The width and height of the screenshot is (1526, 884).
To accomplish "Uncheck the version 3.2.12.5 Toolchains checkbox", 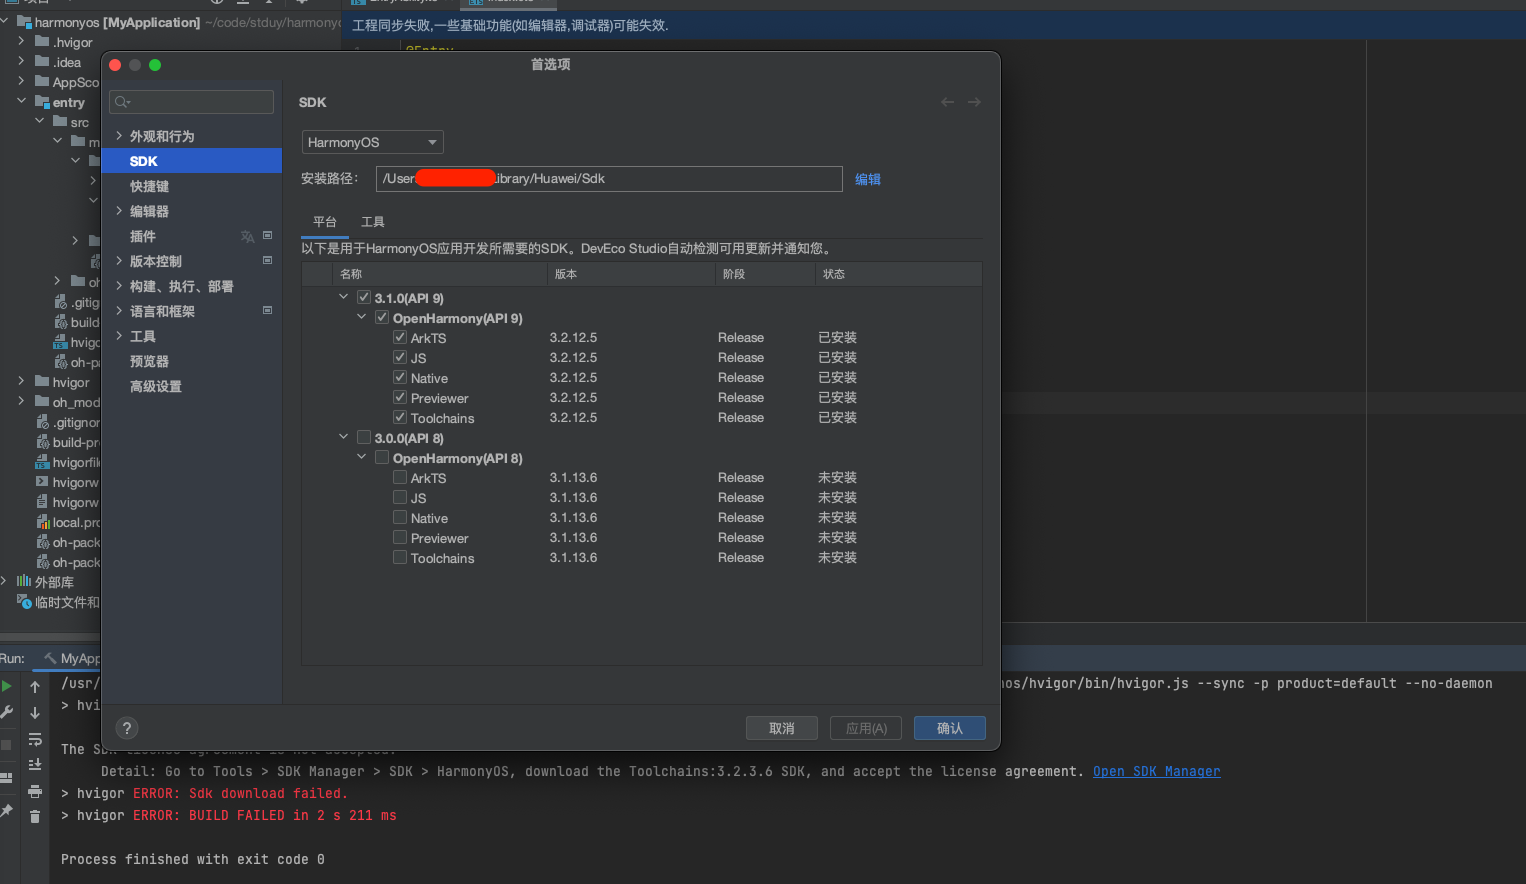I will [400, 417].
